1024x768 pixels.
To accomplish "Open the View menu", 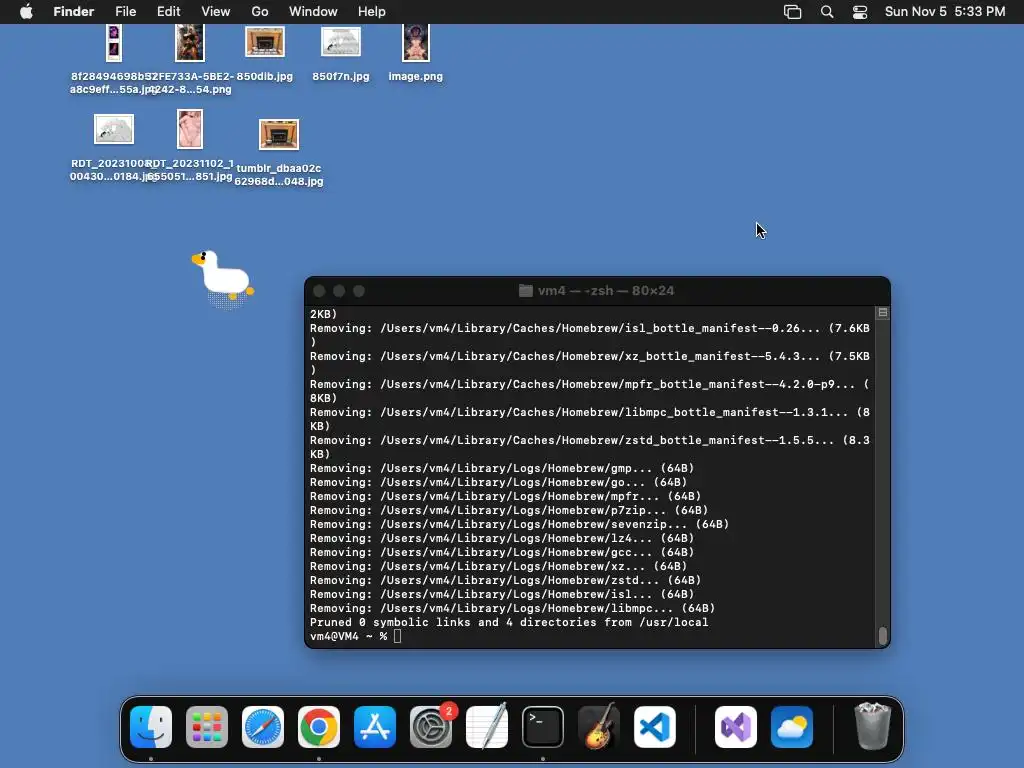I will (216, 12).
